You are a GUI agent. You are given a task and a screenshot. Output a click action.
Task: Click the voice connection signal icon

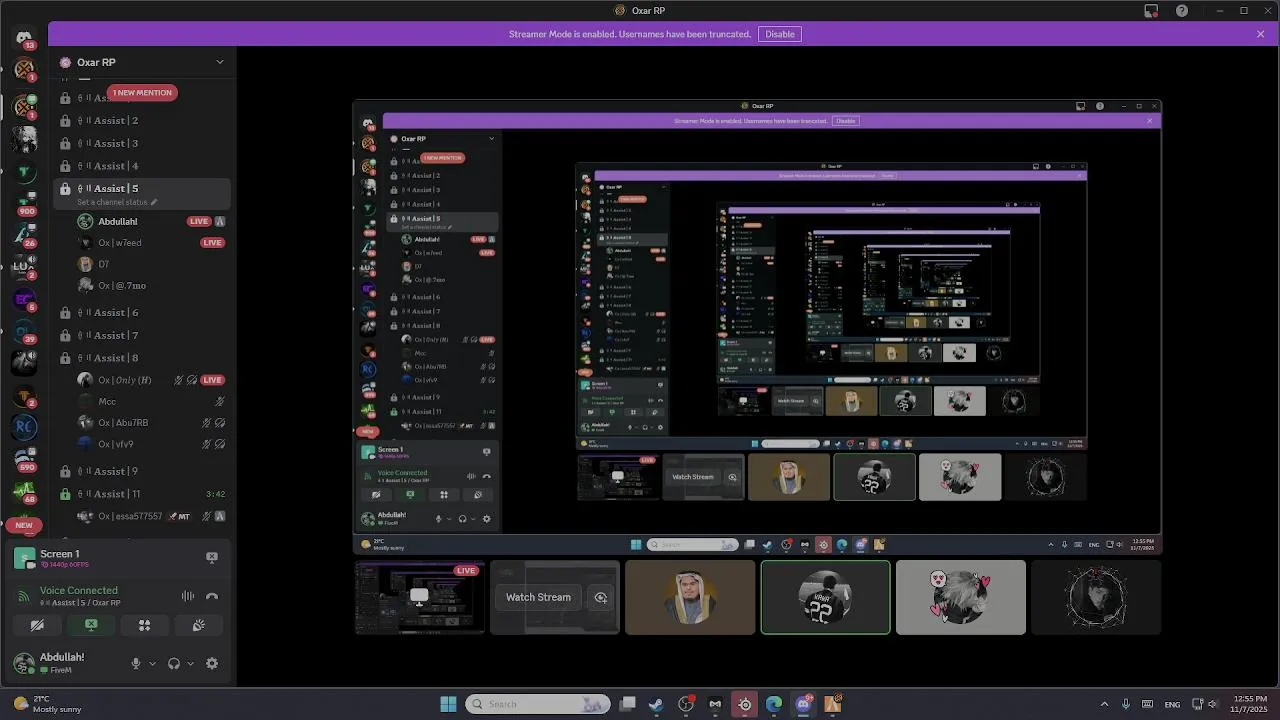pyautogui.click(x=23, y=597)
